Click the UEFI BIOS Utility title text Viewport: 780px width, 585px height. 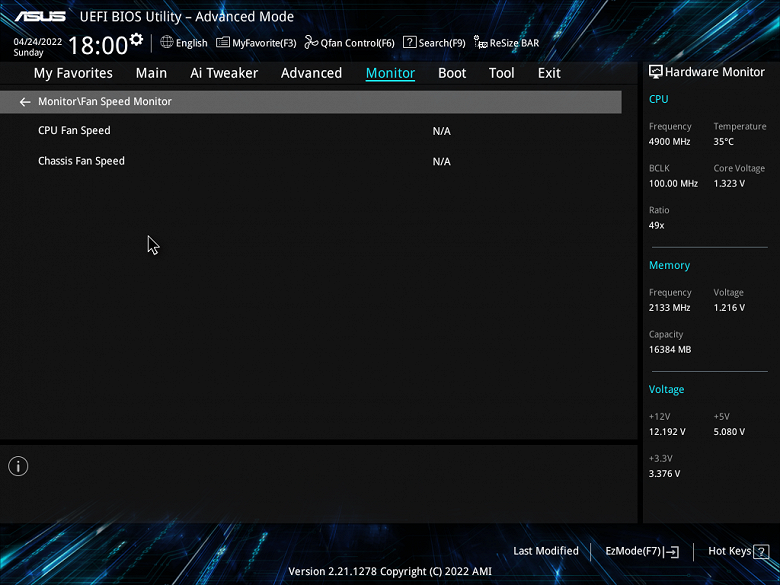point(187,17)
